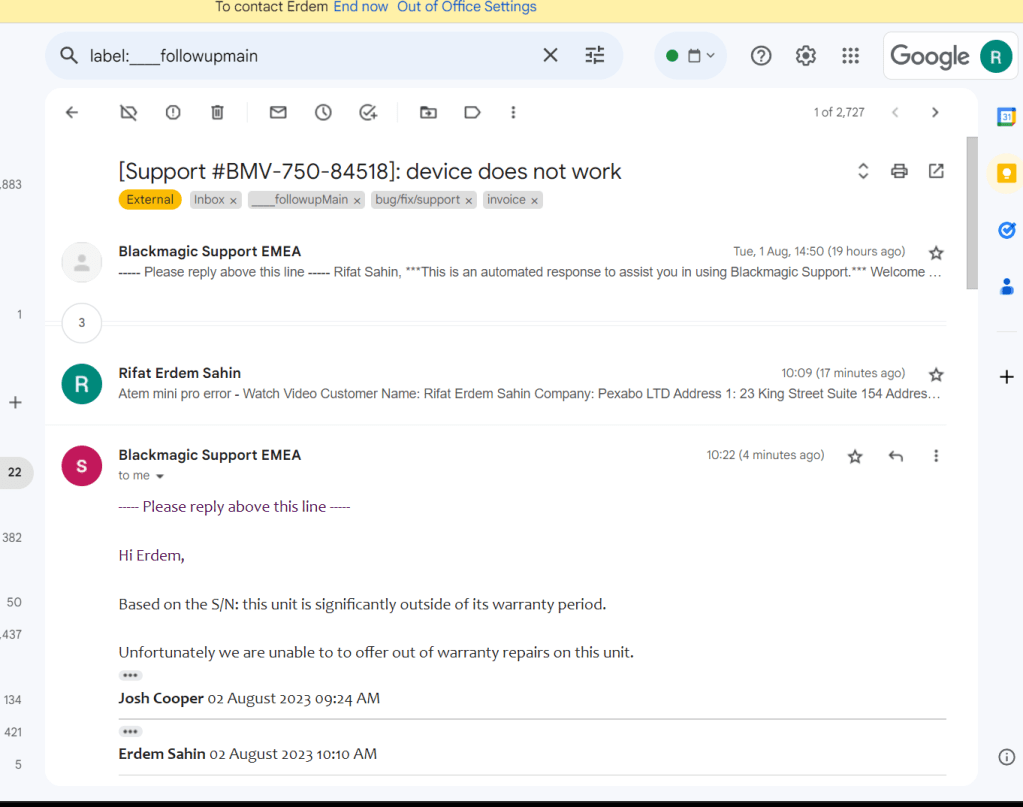Open Rifat Erdem Sahin avatar R

(82, 384)
